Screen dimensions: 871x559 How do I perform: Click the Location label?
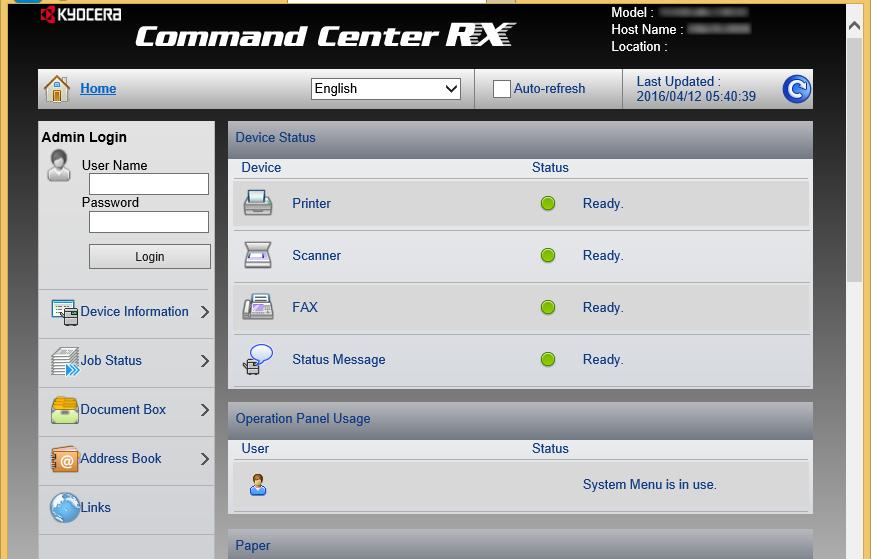639,47
